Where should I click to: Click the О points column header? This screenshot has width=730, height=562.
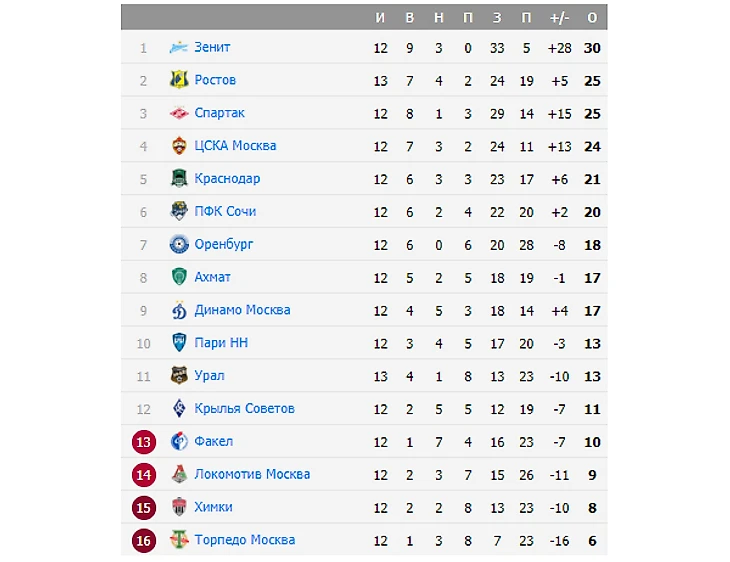592,18
